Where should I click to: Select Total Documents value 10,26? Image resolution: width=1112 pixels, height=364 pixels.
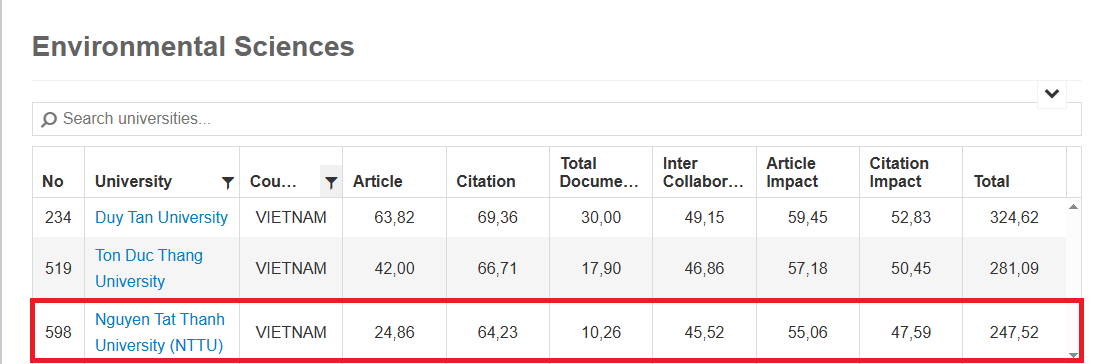(601, 332)
